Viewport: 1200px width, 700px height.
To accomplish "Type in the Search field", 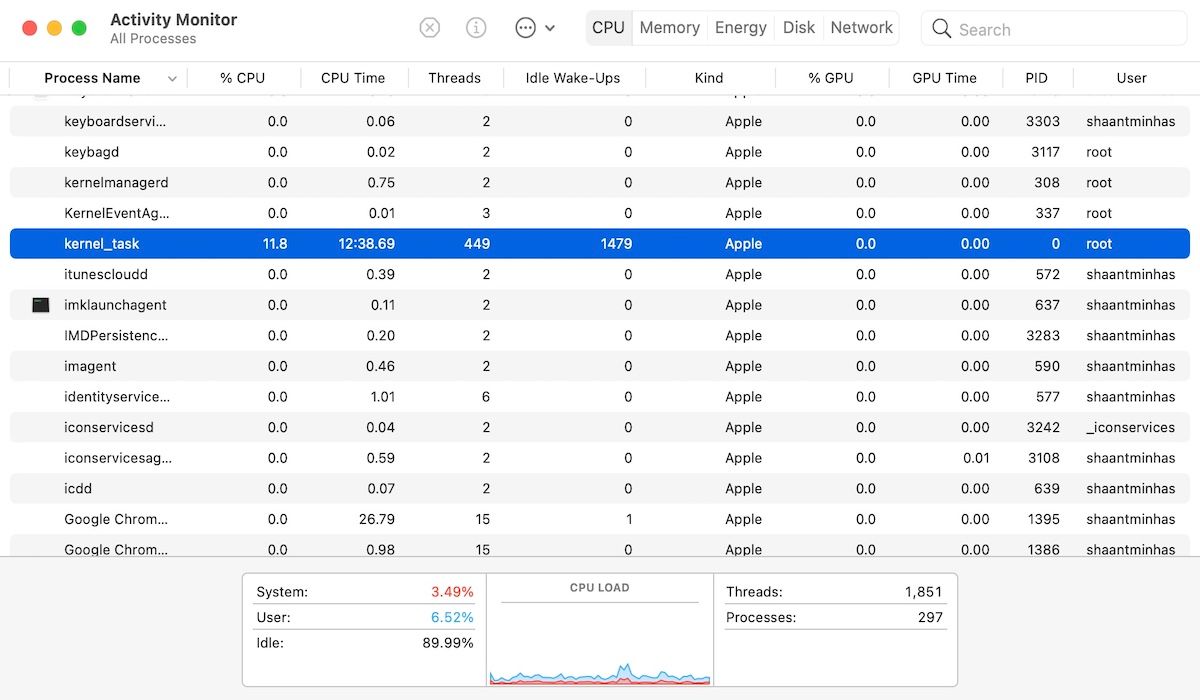I will [x=1060, y=29].
